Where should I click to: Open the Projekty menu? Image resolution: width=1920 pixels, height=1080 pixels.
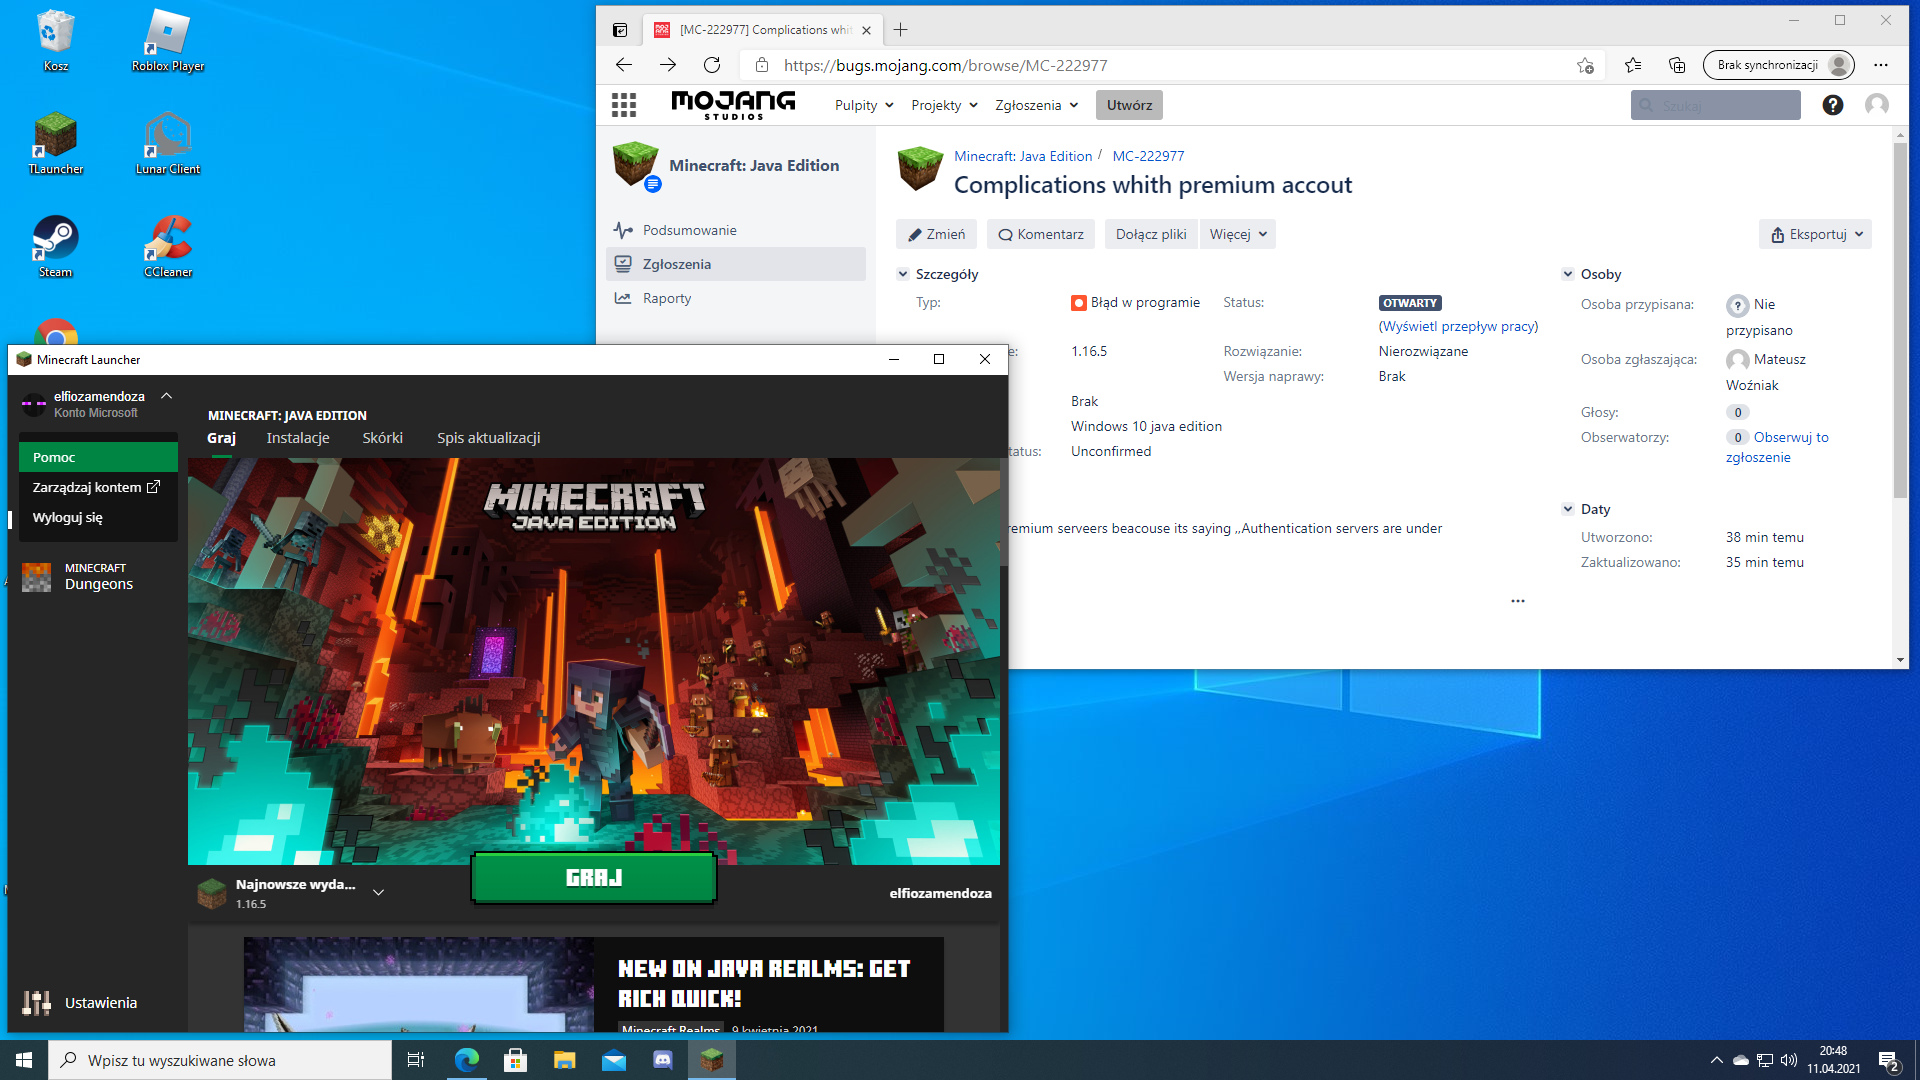(944, 105)
